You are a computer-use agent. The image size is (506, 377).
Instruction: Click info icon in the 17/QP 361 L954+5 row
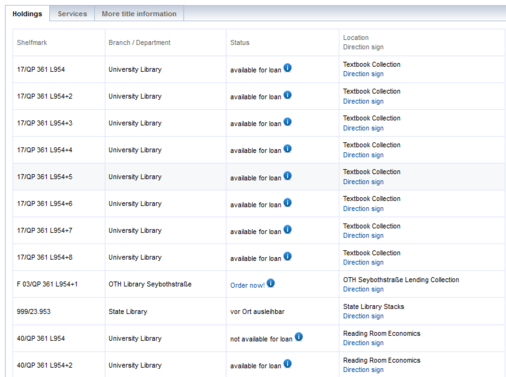coord(287,176)
